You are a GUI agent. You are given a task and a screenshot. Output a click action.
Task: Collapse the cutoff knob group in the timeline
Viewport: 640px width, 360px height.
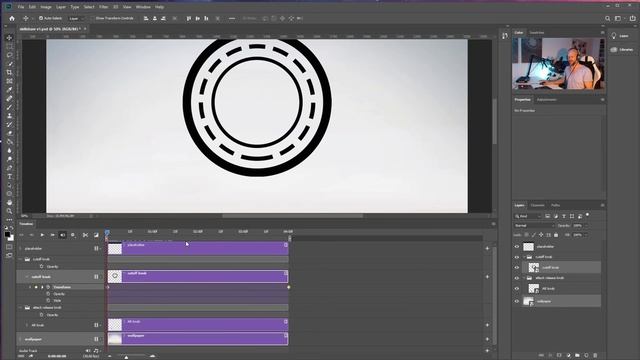click(21, 259)
